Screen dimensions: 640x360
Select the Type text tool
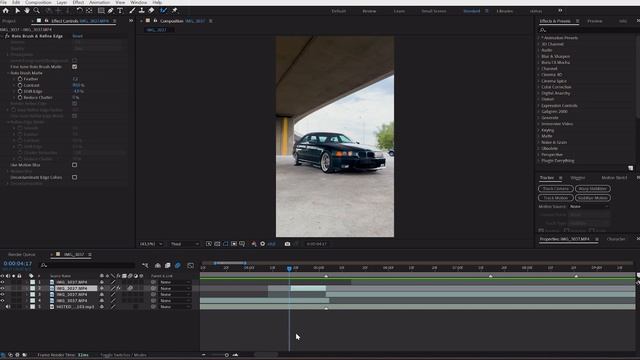pos(120,11)
